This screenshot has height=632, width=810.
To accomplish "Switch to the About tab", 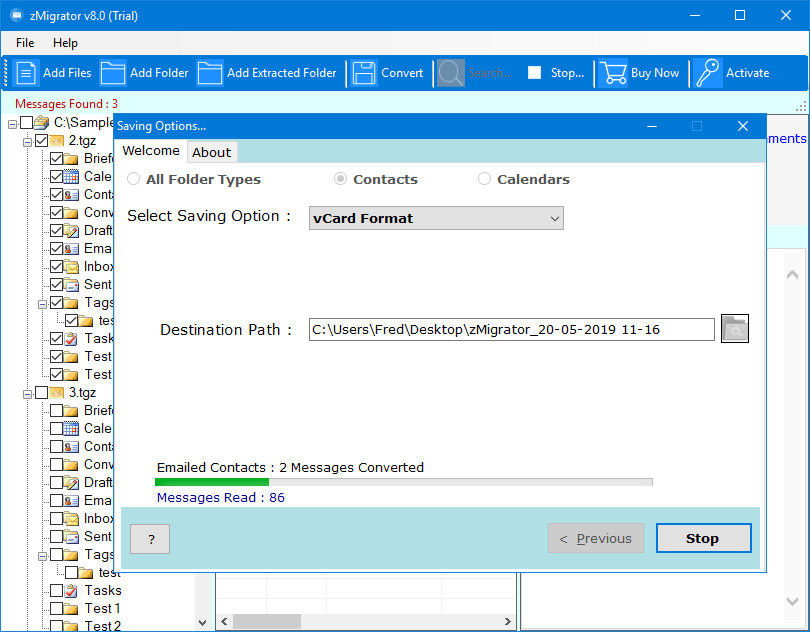I will point(212,152).
